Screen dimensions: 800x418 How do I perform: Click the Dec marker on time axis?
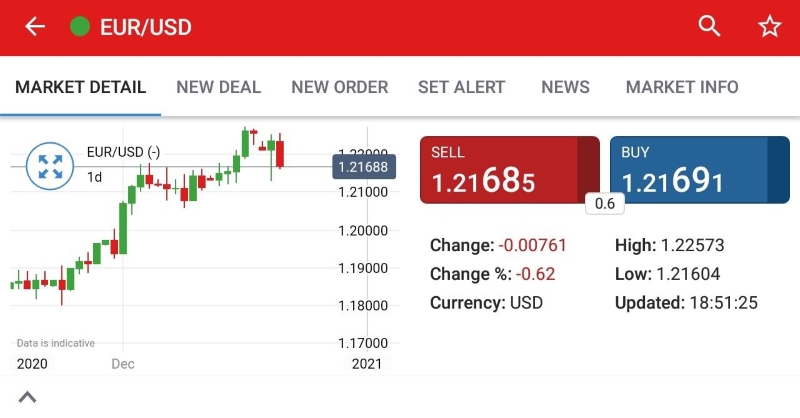point(122,364)
